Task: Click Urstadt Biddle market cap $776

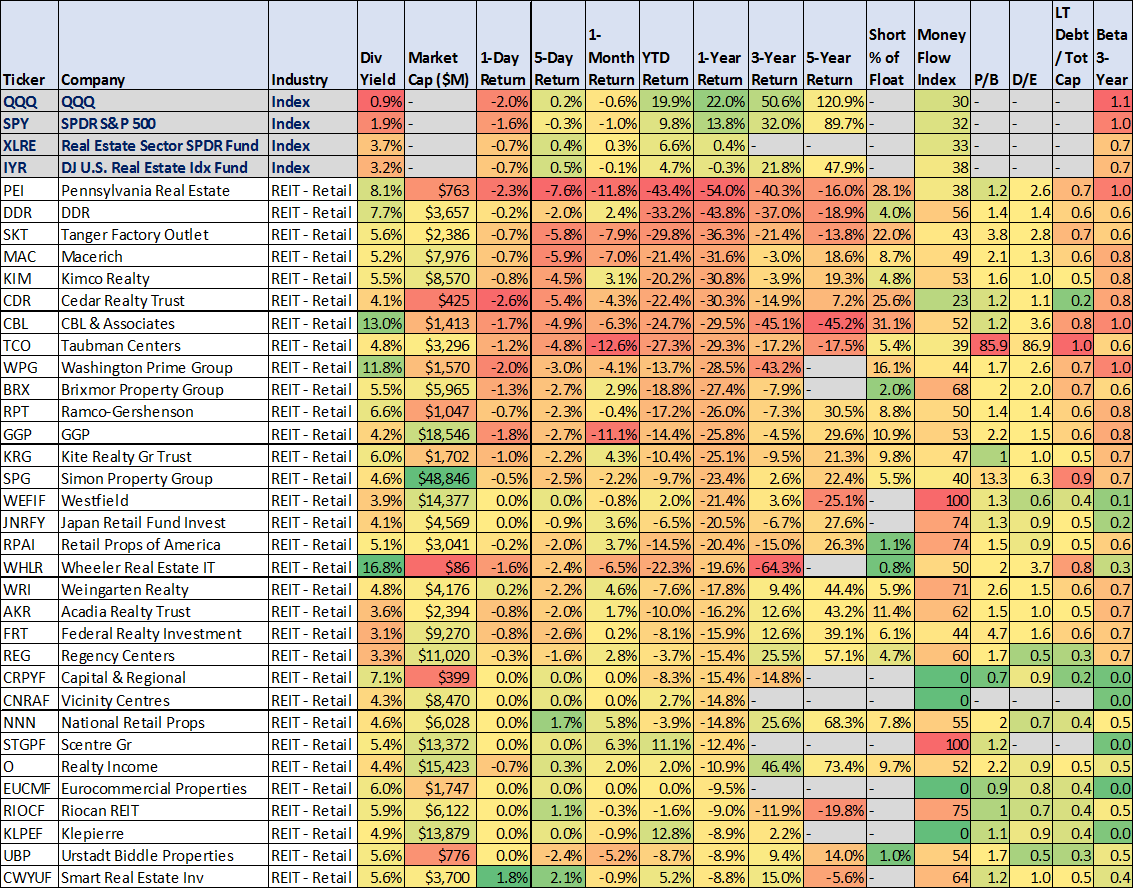Action: pos(440,856)
